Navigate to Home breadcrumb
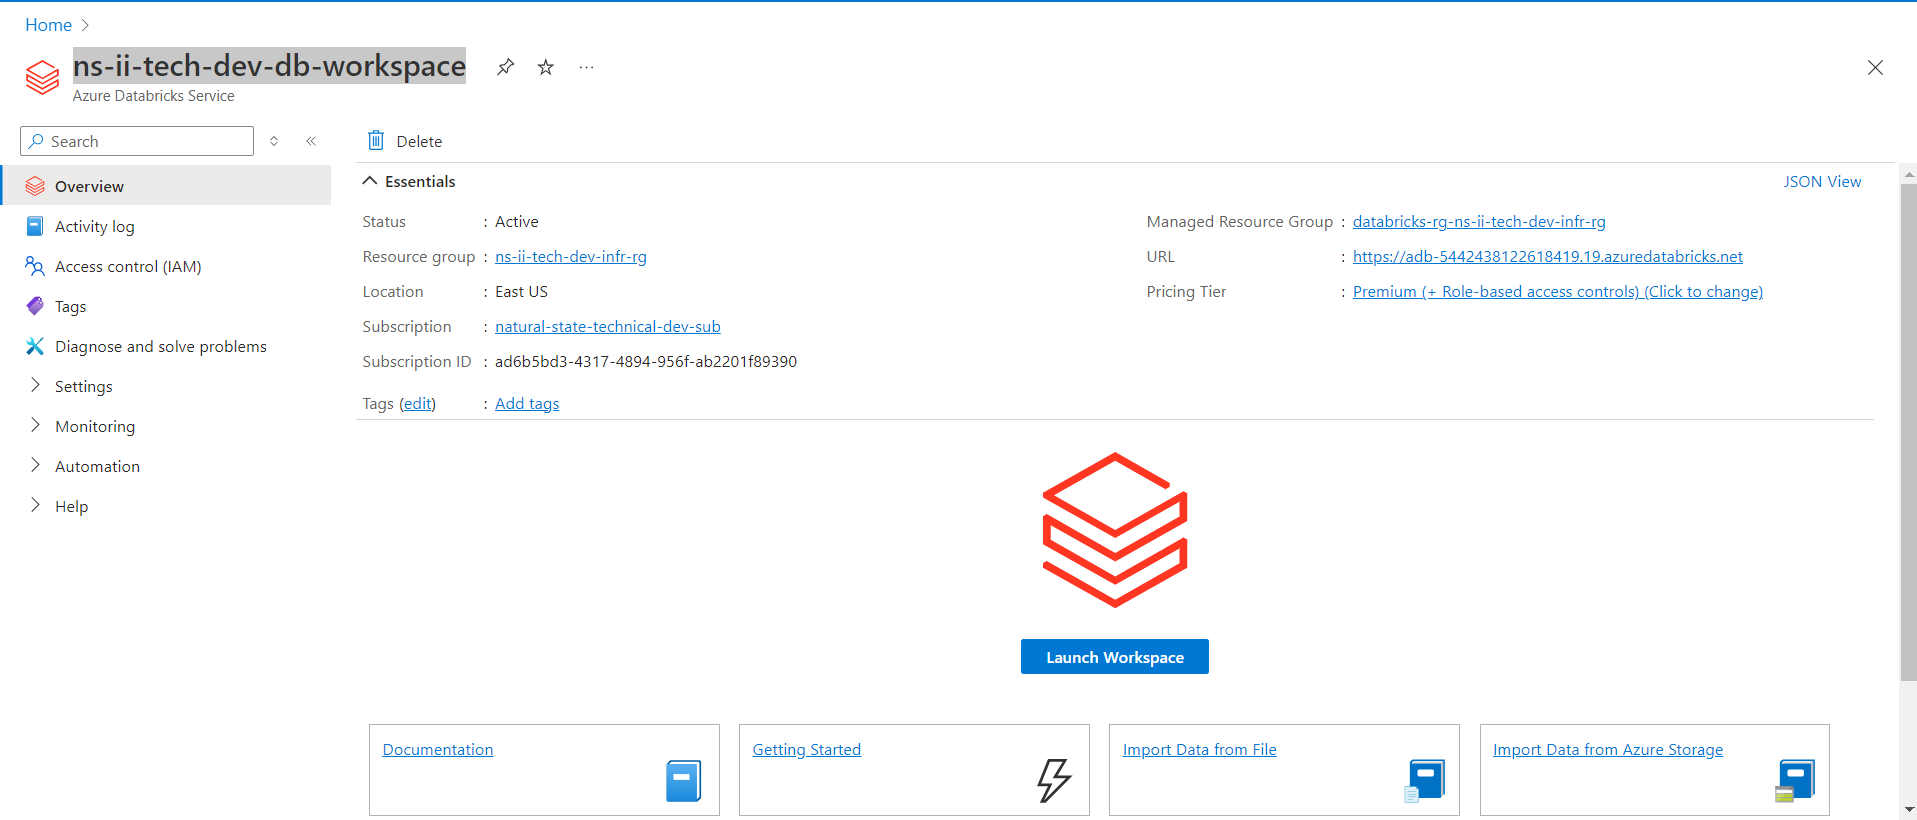 pyautogui.click(x=48, y=25)
